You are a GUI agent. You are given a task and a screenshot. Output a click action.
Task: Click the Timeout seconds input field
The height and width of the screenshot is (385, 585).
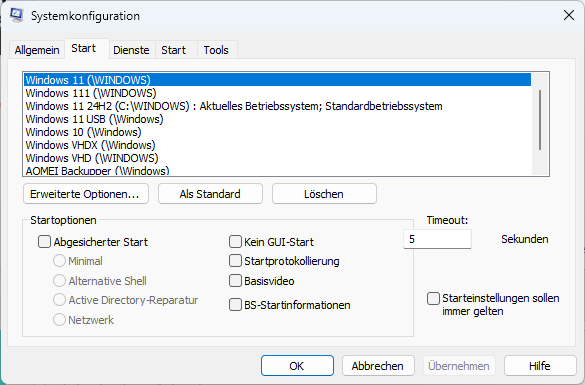click(437, 239)
